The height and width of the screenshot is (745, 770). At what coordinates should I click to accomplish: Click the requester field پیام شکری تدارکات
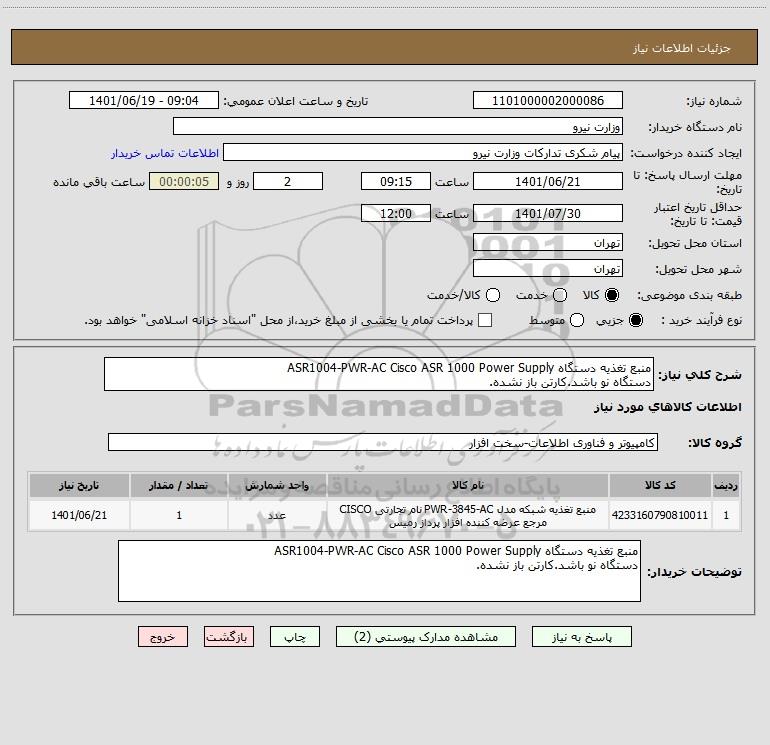click(x=423, y=152)
